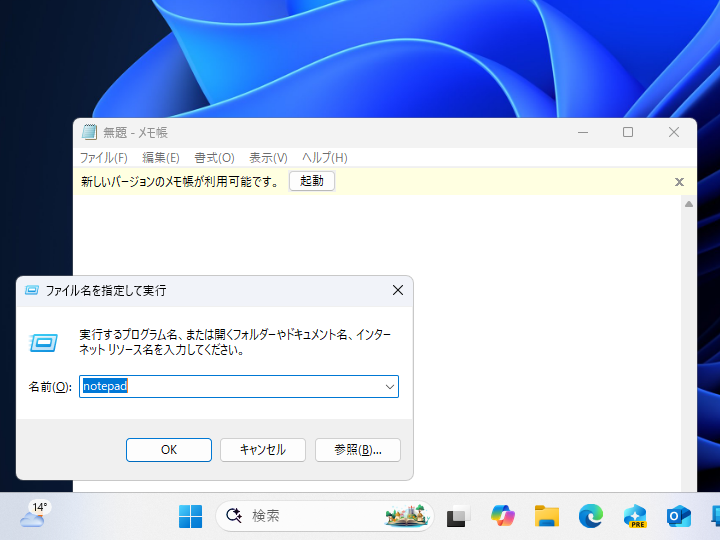This screenshot has width=720, height=540.
Task: Open Task View from the taskbar
Action: point(458,516)
